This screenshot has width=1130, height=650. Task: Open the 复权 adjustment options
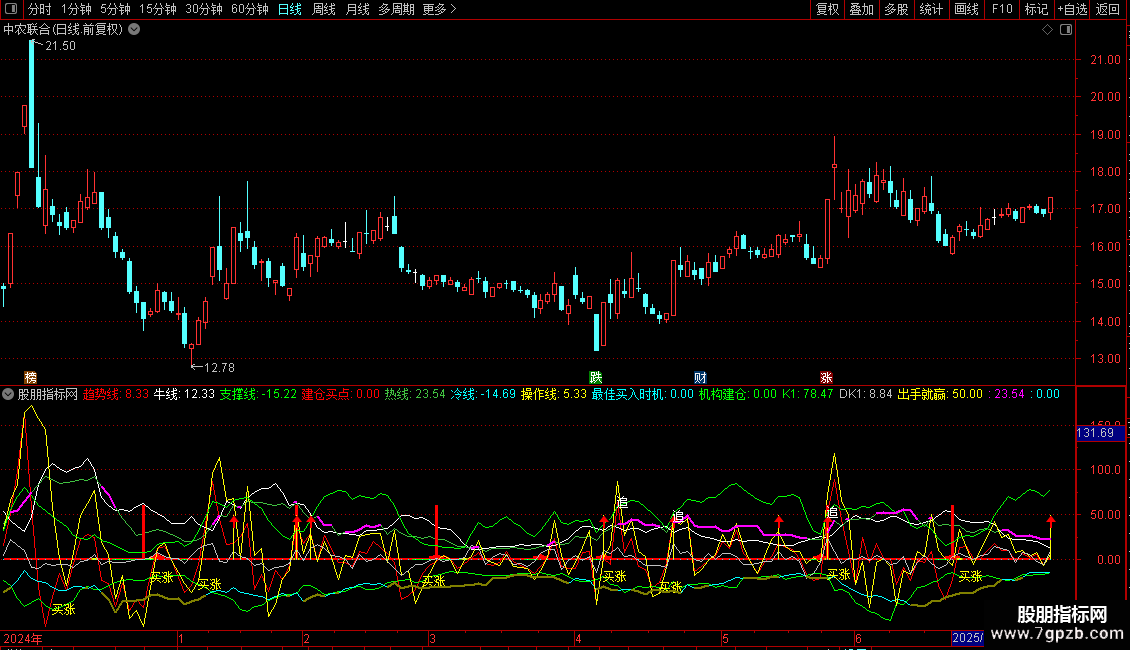(x=827, y=10)
